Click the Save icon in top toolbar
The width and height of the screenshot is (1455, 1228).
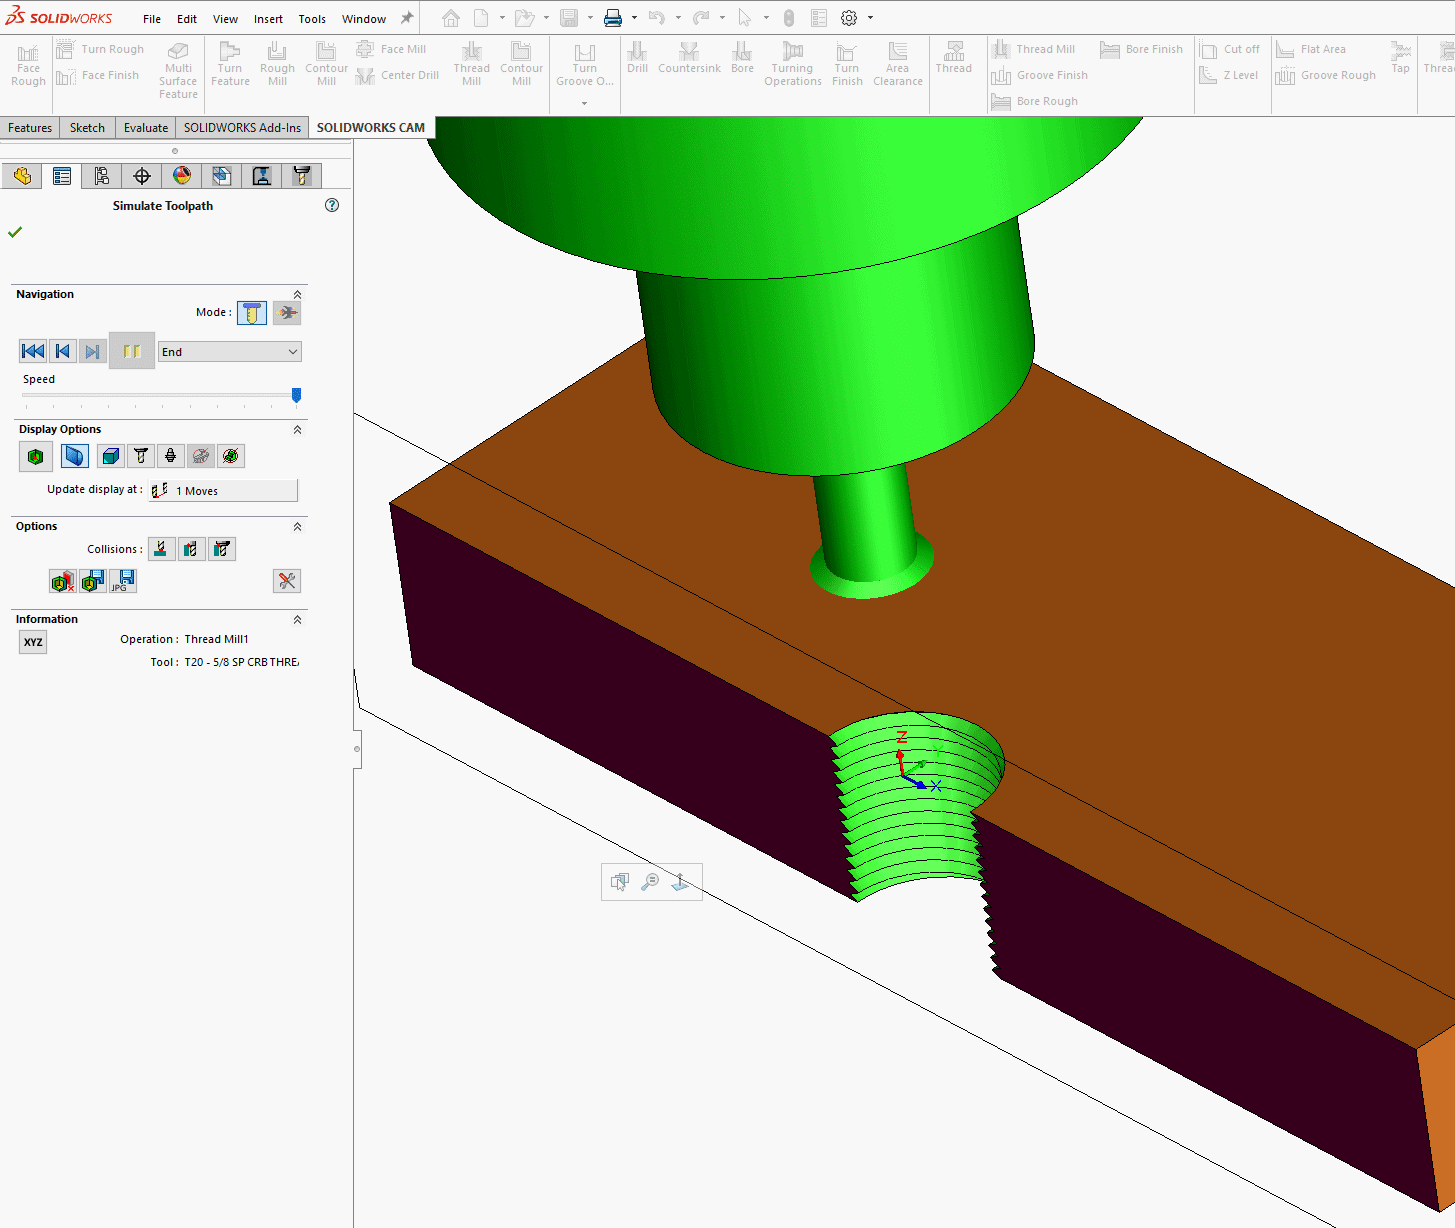click(569, 18)
